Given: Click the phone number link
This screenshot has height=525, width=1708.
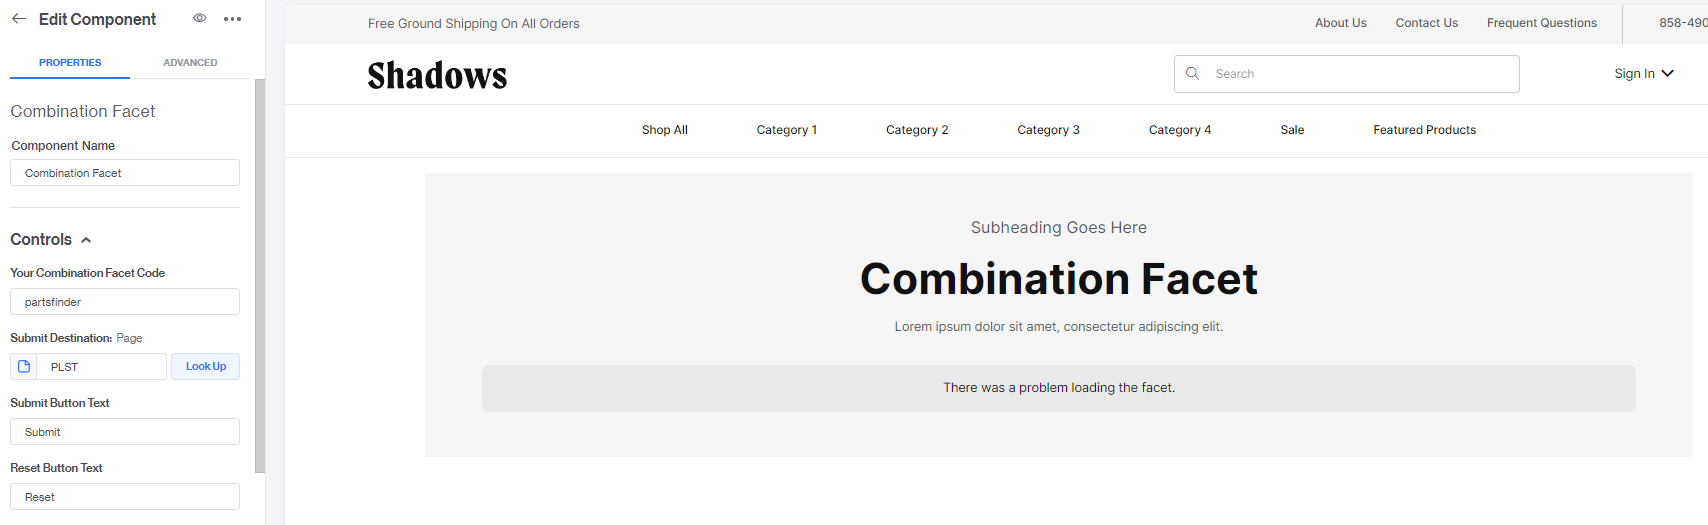Looking at the screenshot, I should (1683, 23).
